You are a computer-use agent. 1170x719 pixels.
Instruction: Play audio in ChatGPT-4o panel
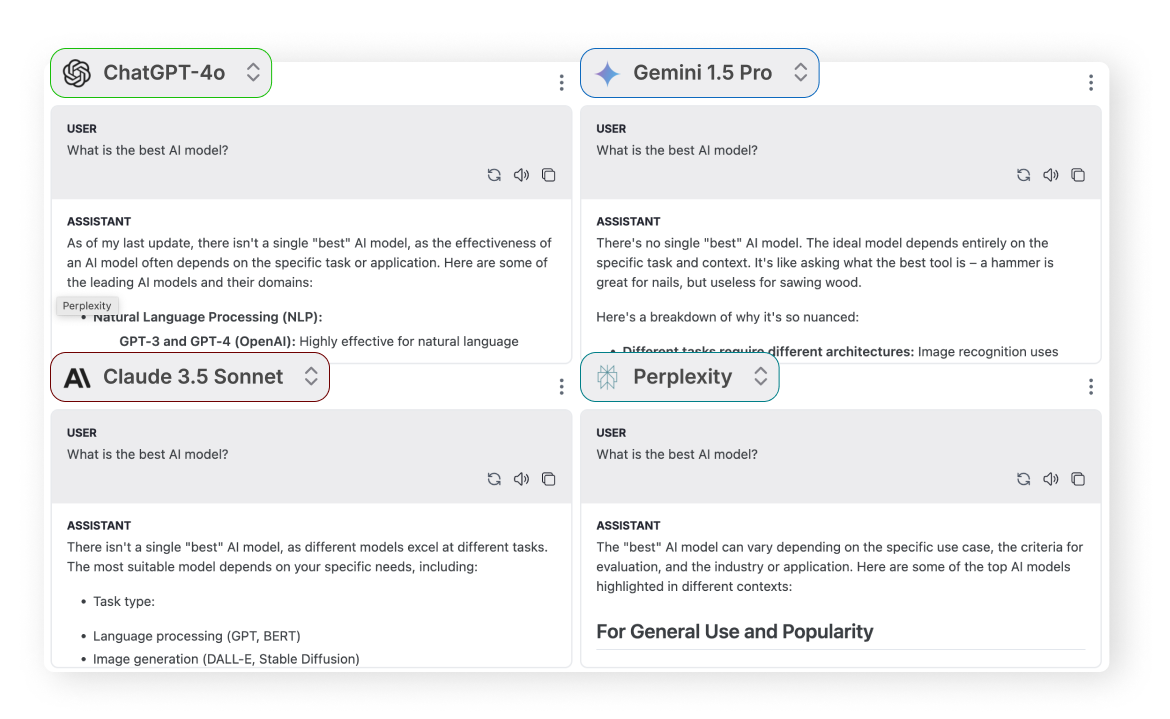point(521,175)
